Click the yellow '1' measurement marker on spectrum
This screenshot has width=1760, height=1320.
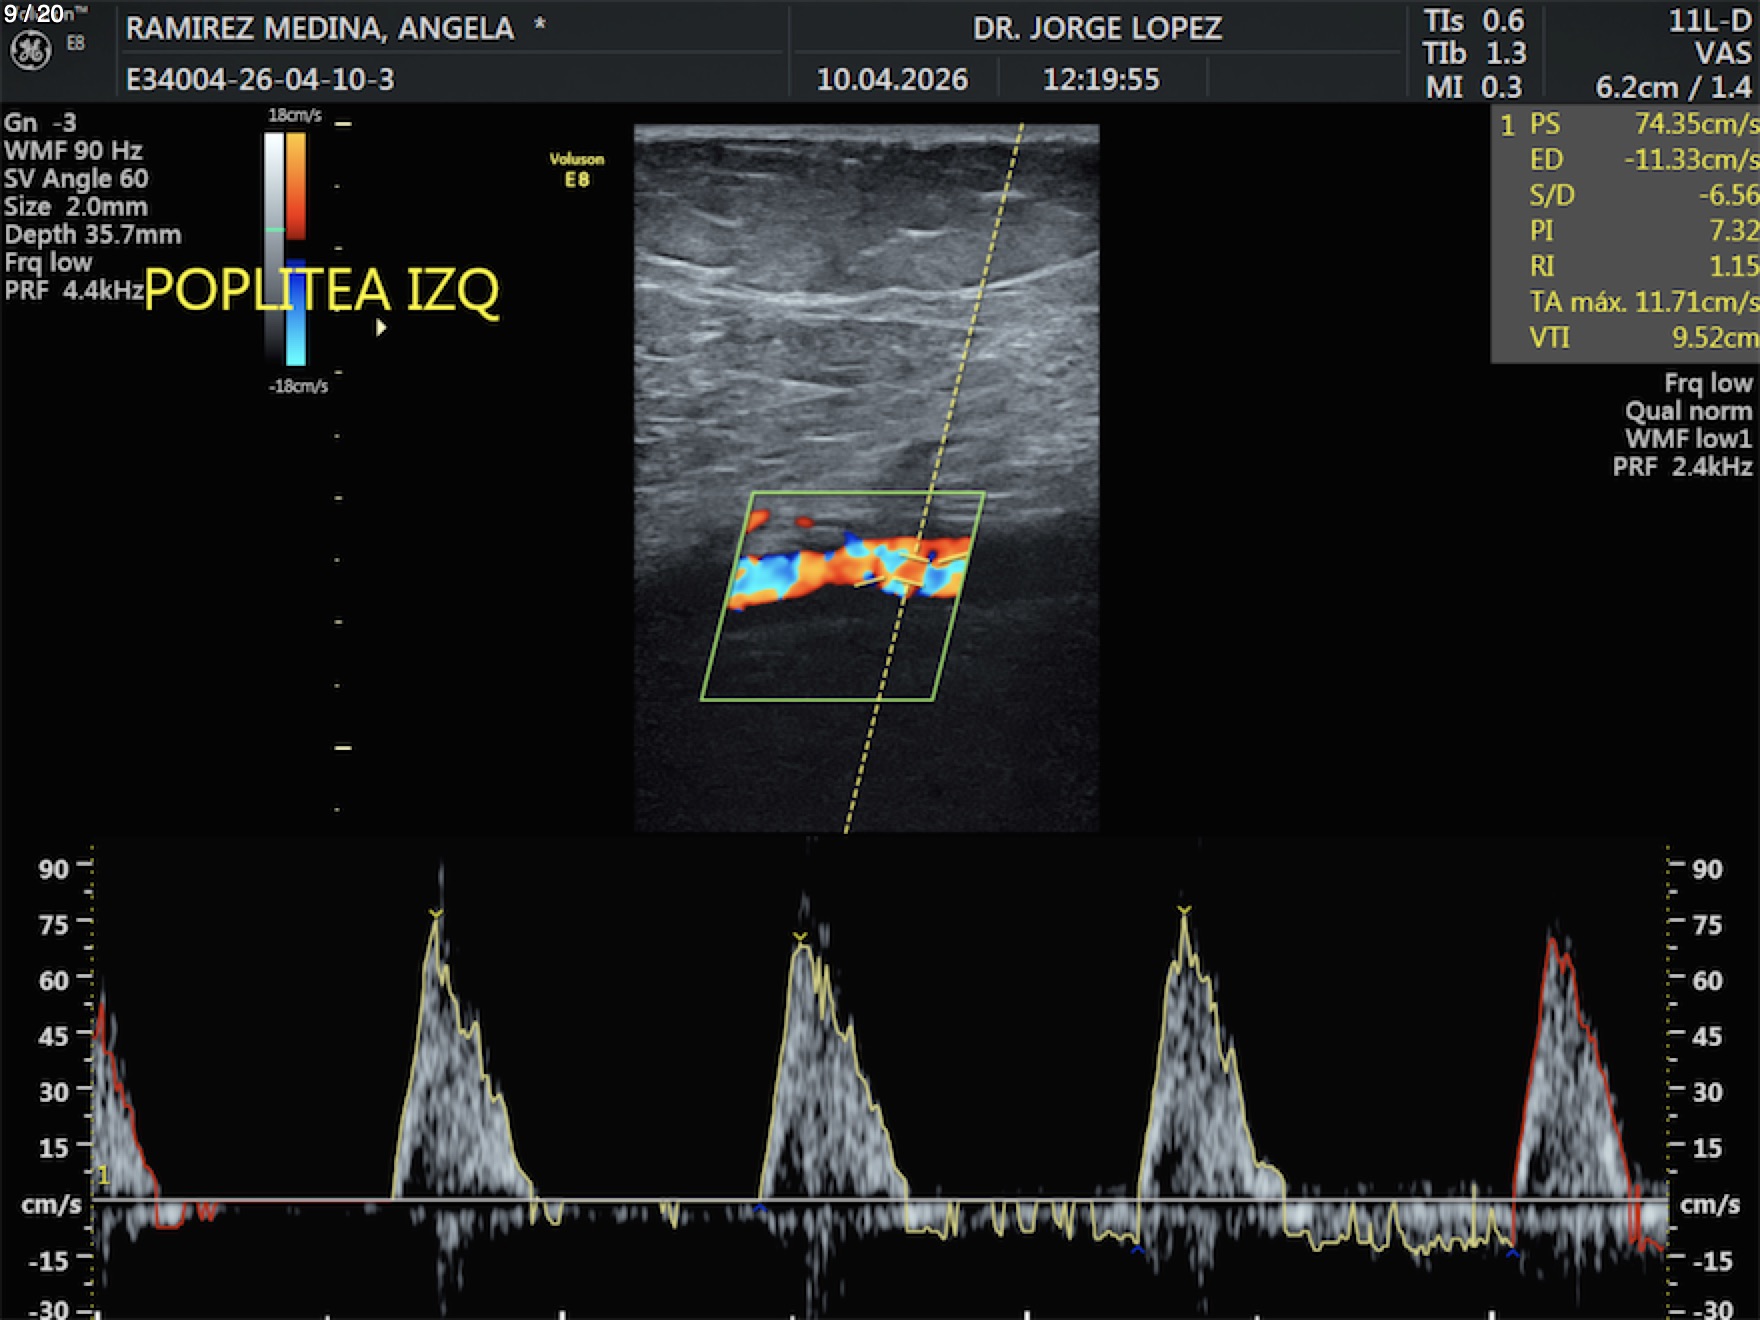(x=103, y=1175)
